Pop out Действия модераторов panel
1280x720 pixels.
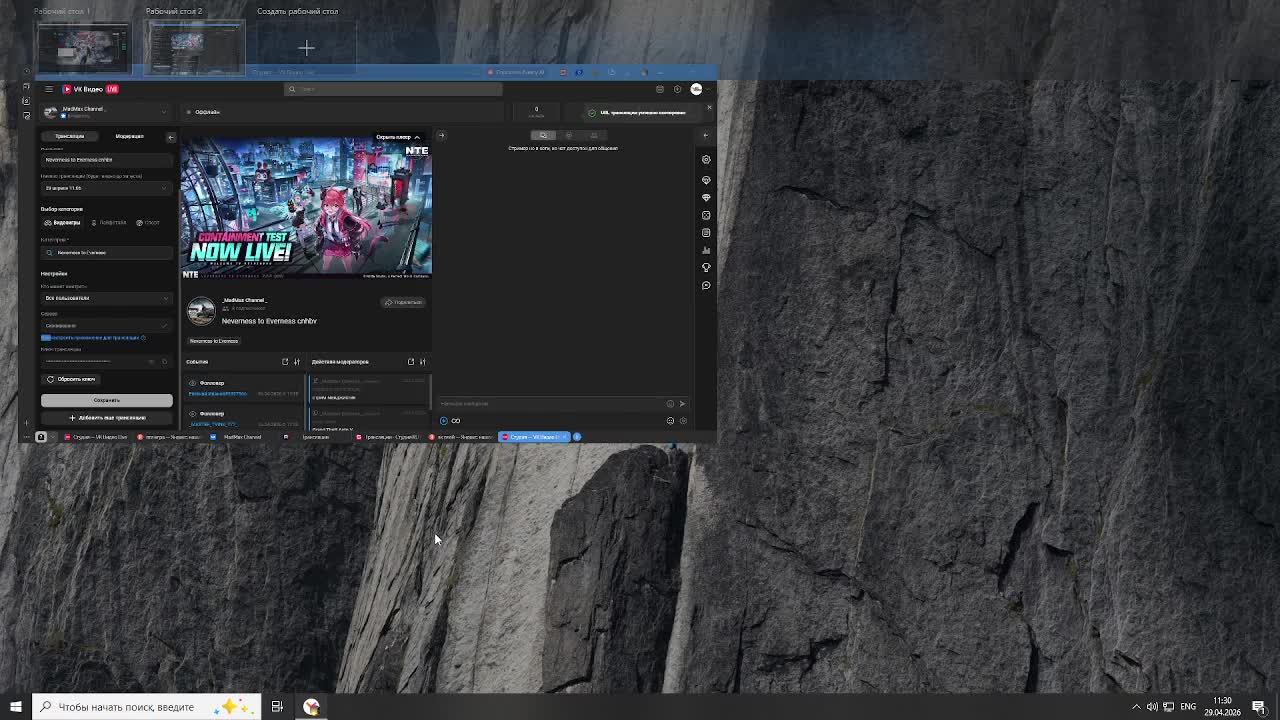click(410, 362)
